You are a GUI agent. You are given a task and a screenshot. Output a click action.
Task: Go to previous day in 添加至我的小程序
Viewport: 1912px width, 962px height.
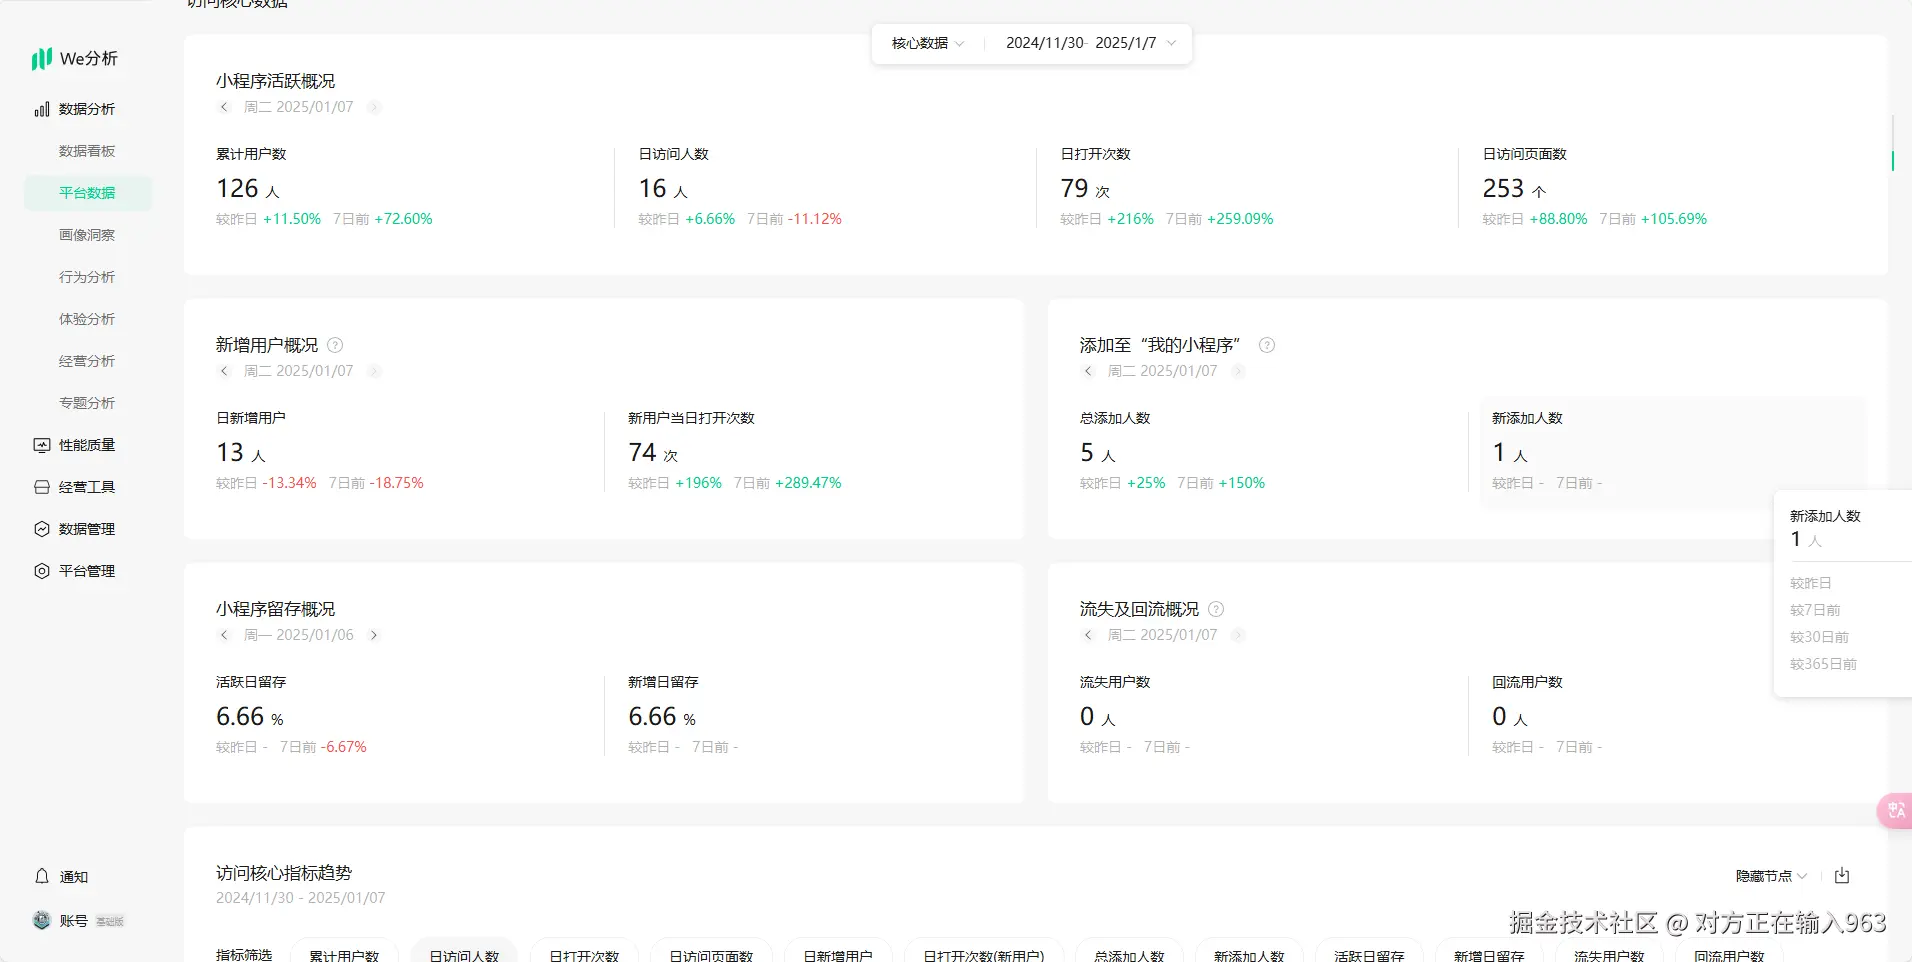(1088, 371)
